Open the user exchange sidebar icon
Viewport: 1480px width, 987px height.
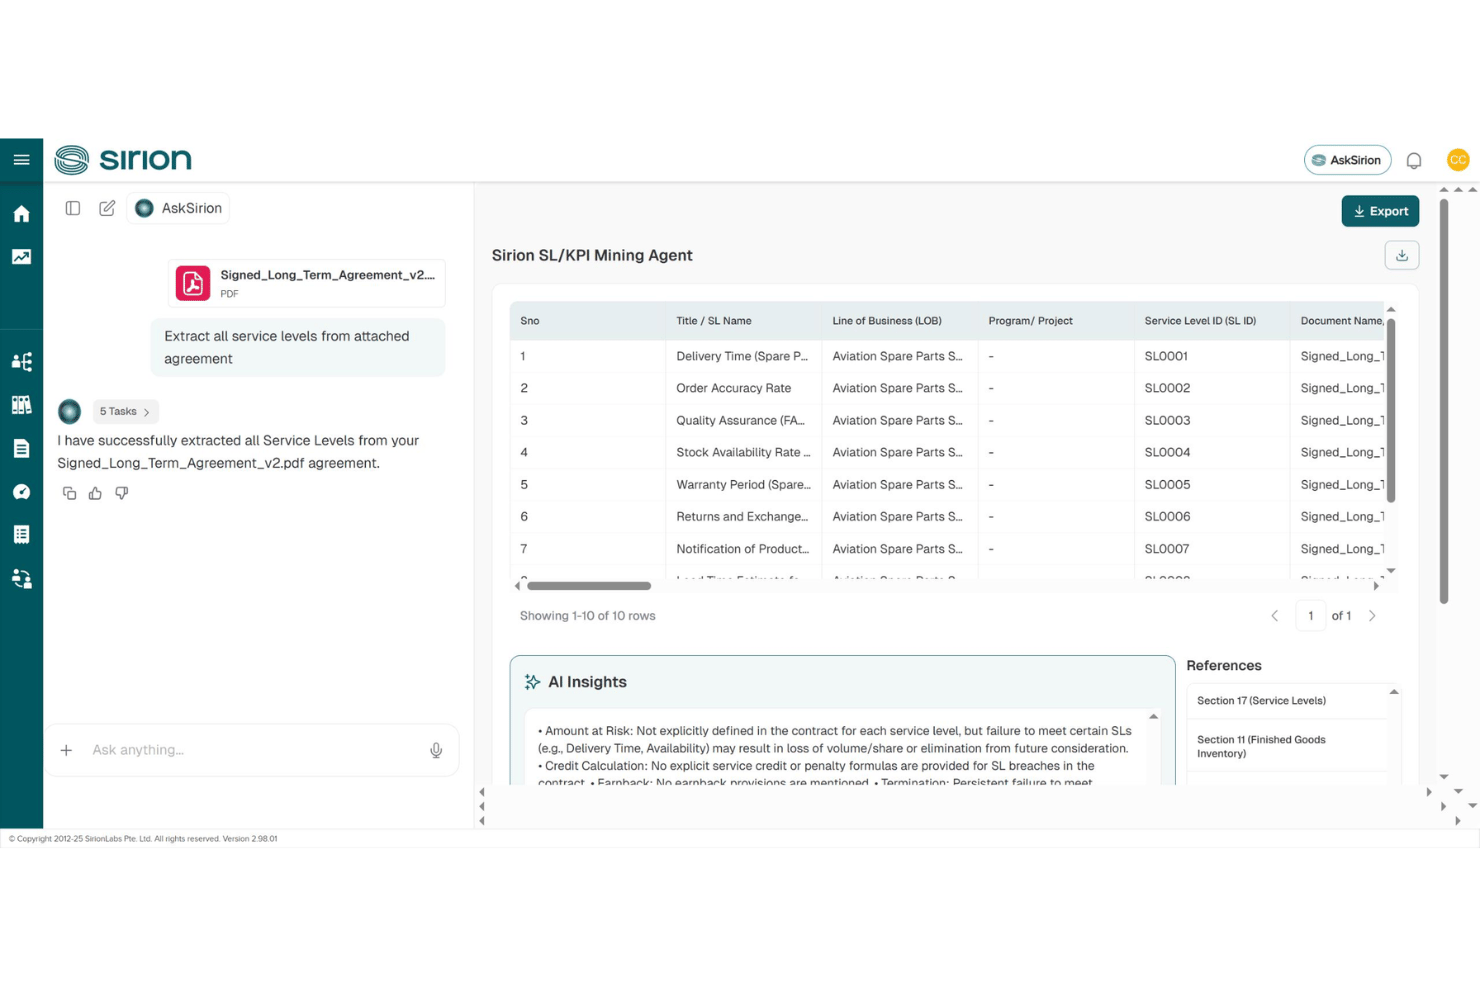click(21, 578)
